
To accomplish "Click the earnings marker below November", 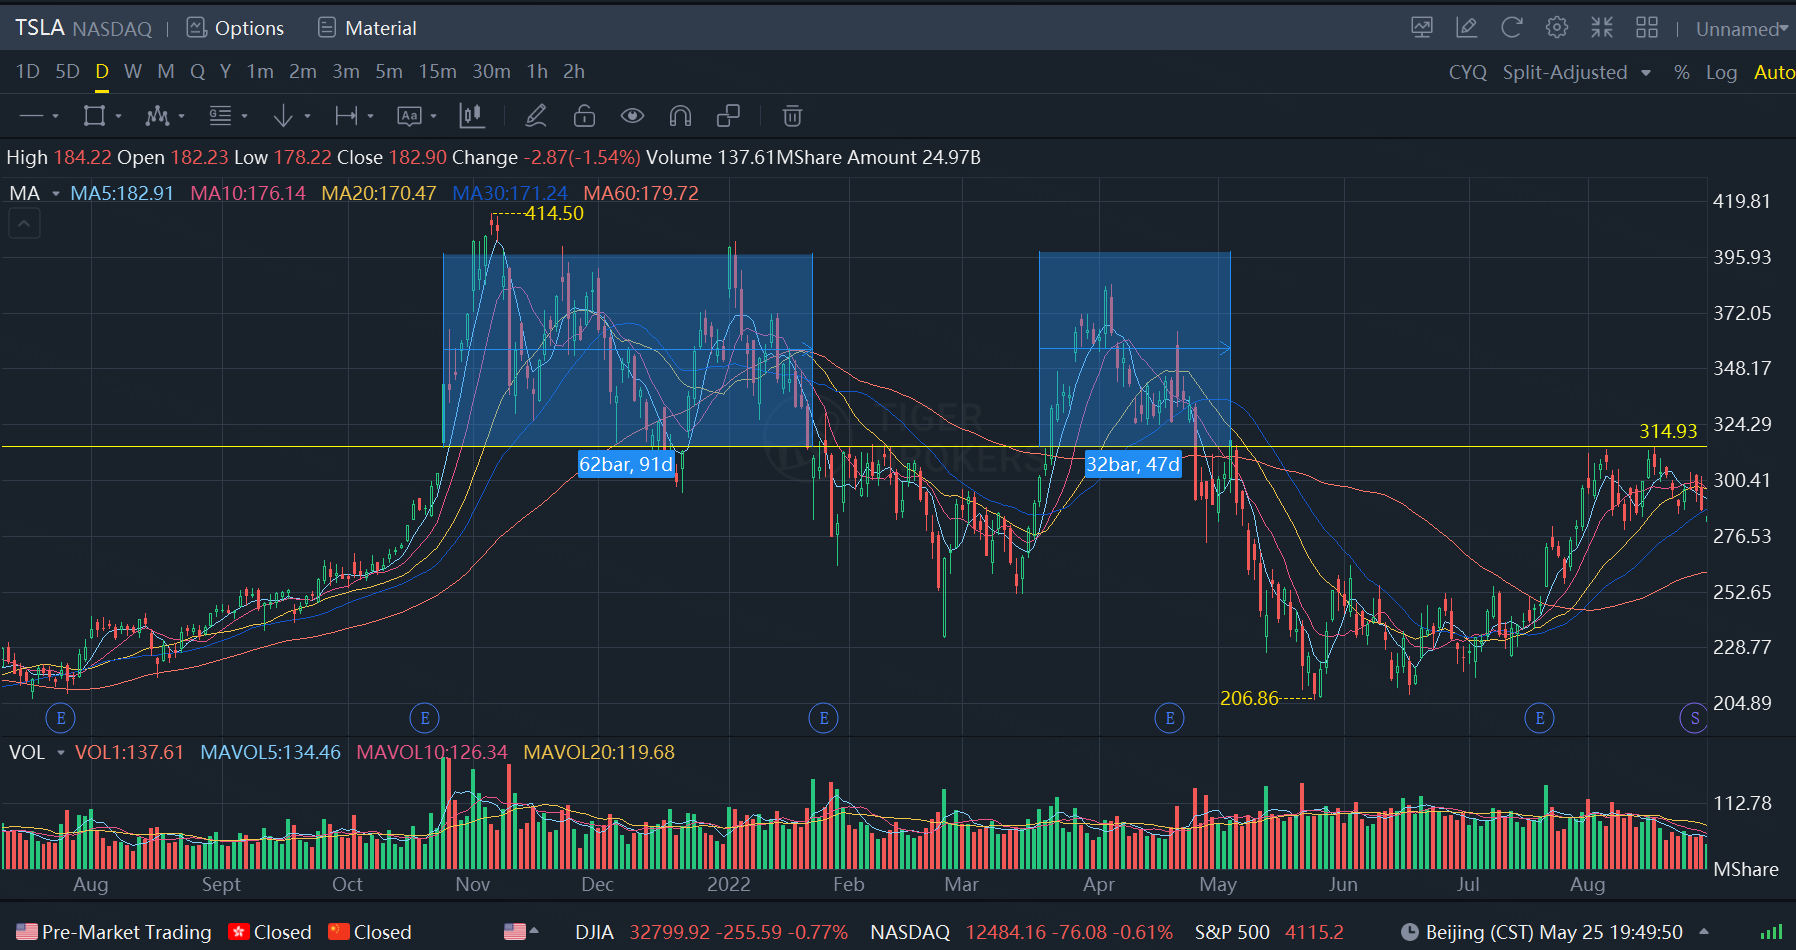I will coord(425,718).
